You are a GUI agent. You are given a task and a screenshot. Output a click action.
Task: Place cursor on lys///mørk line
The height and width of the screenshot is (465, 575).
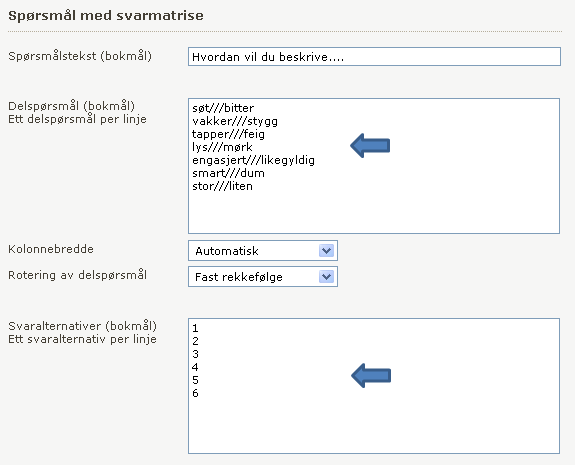pos(222,147)
